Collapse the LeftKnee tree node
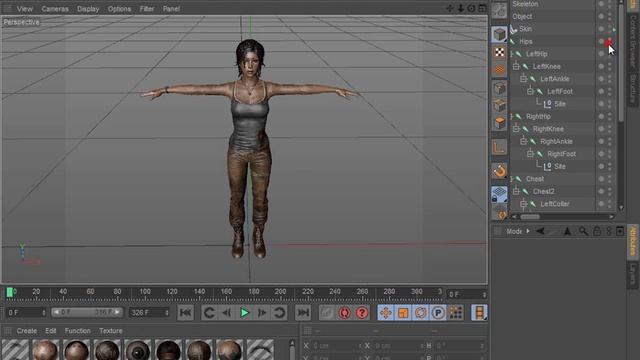The height and width of the screenshot is (360, 640). click(x=516, y=66)
